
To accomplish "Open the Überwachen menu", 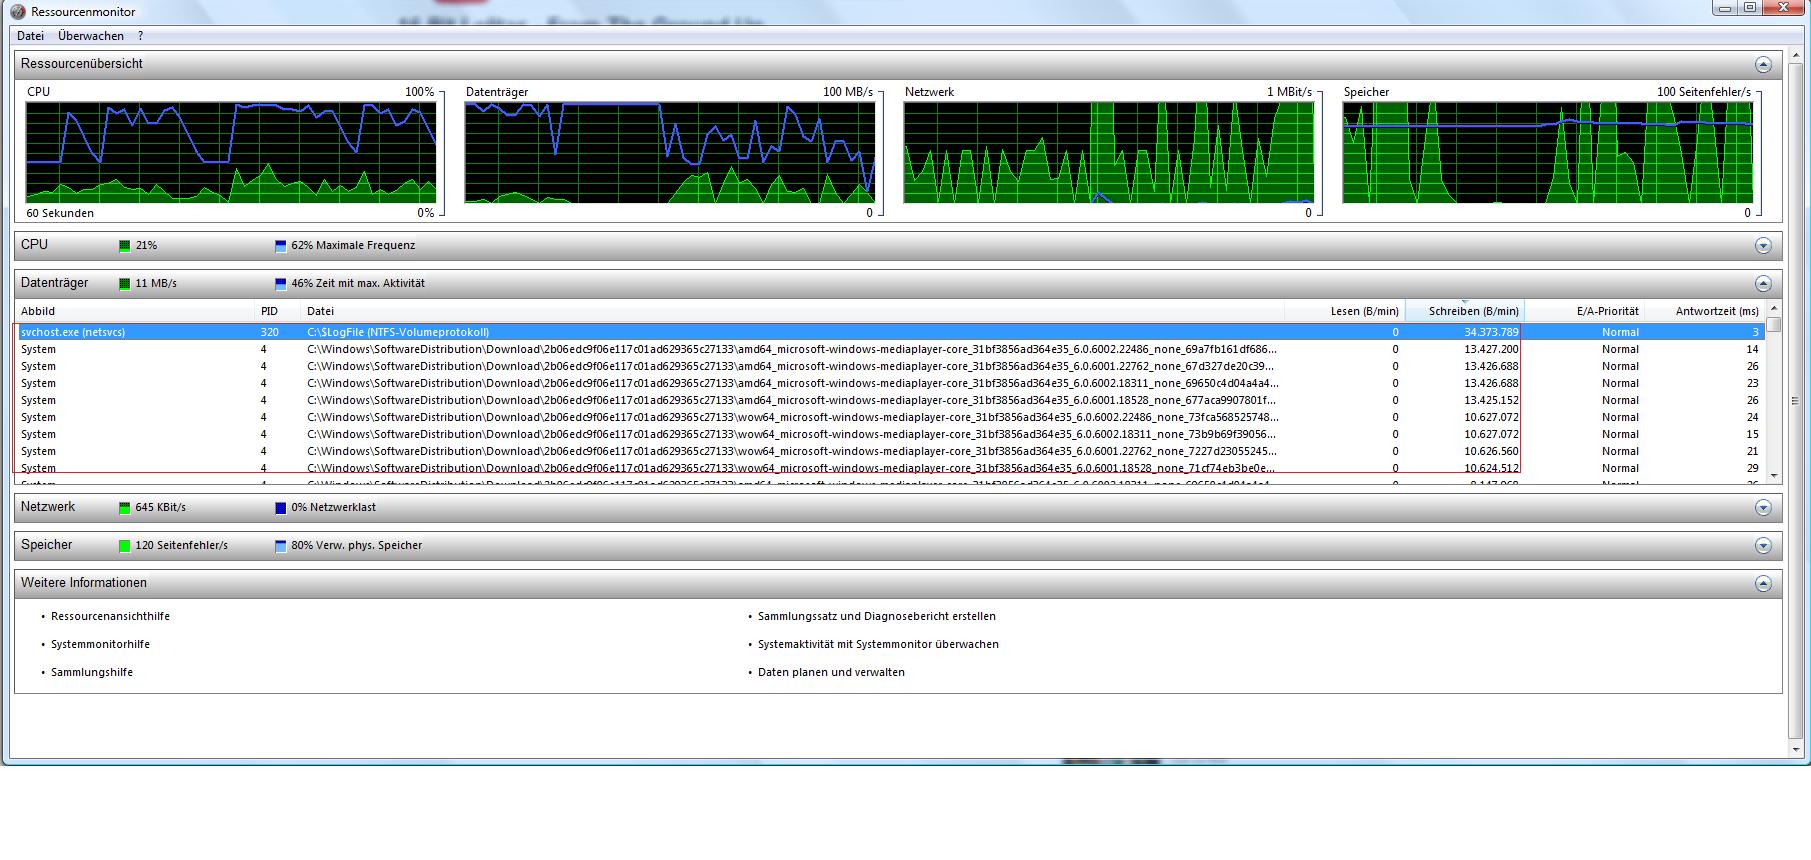I will coord(91,36).
